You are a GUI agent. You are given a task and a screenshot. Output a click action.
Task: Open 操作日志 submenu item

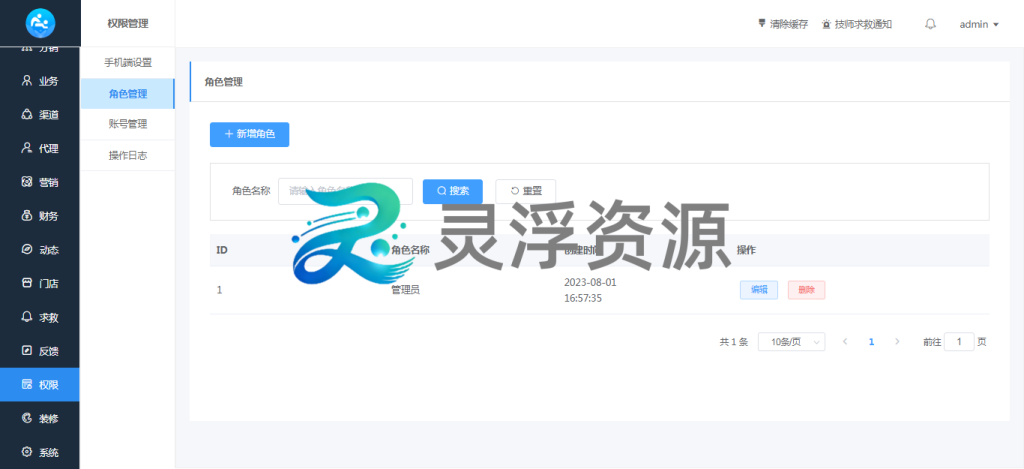pos(128,155)
